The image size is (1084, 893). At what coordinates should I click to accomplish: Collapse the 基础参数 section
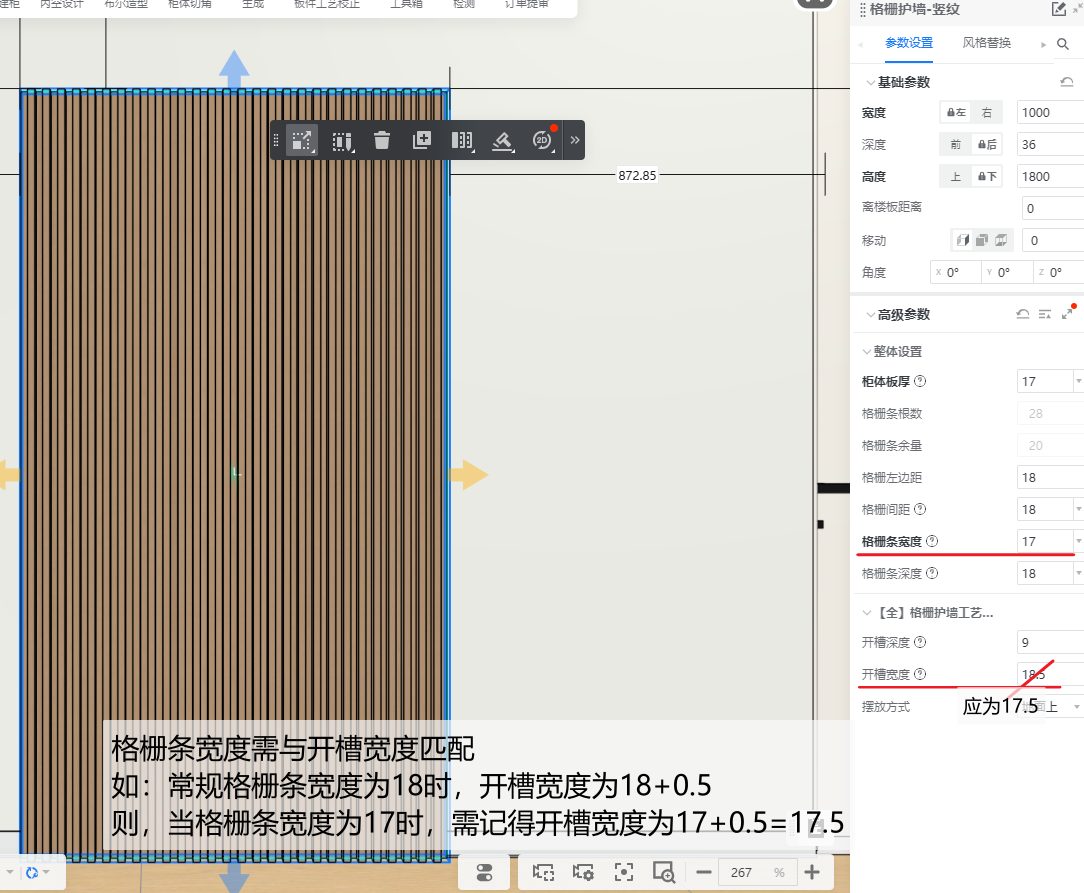pos(866,82)
